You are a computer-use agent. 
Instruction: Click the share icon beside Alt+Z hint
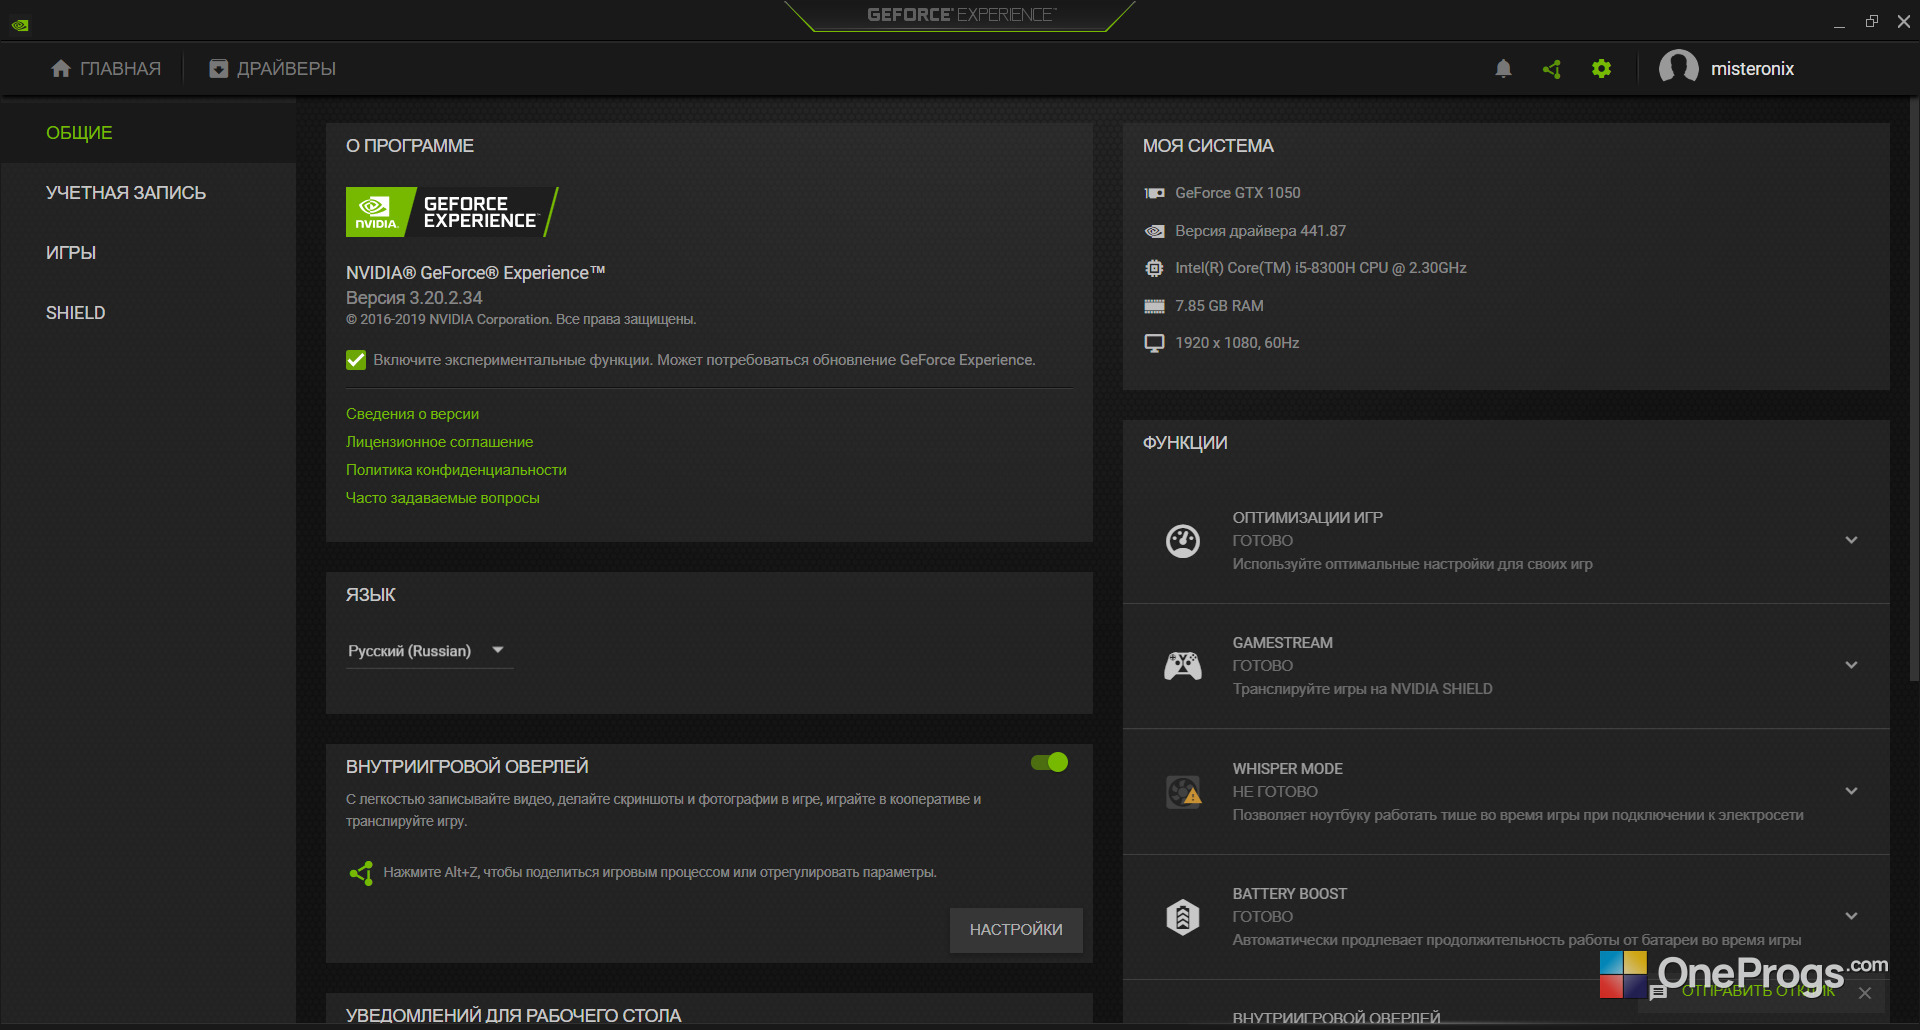coord(361,873)
